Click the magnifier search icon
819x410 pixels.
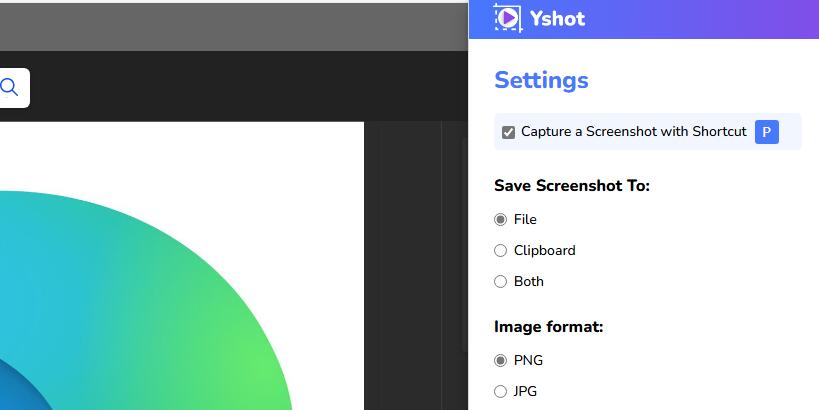(9, 88)
